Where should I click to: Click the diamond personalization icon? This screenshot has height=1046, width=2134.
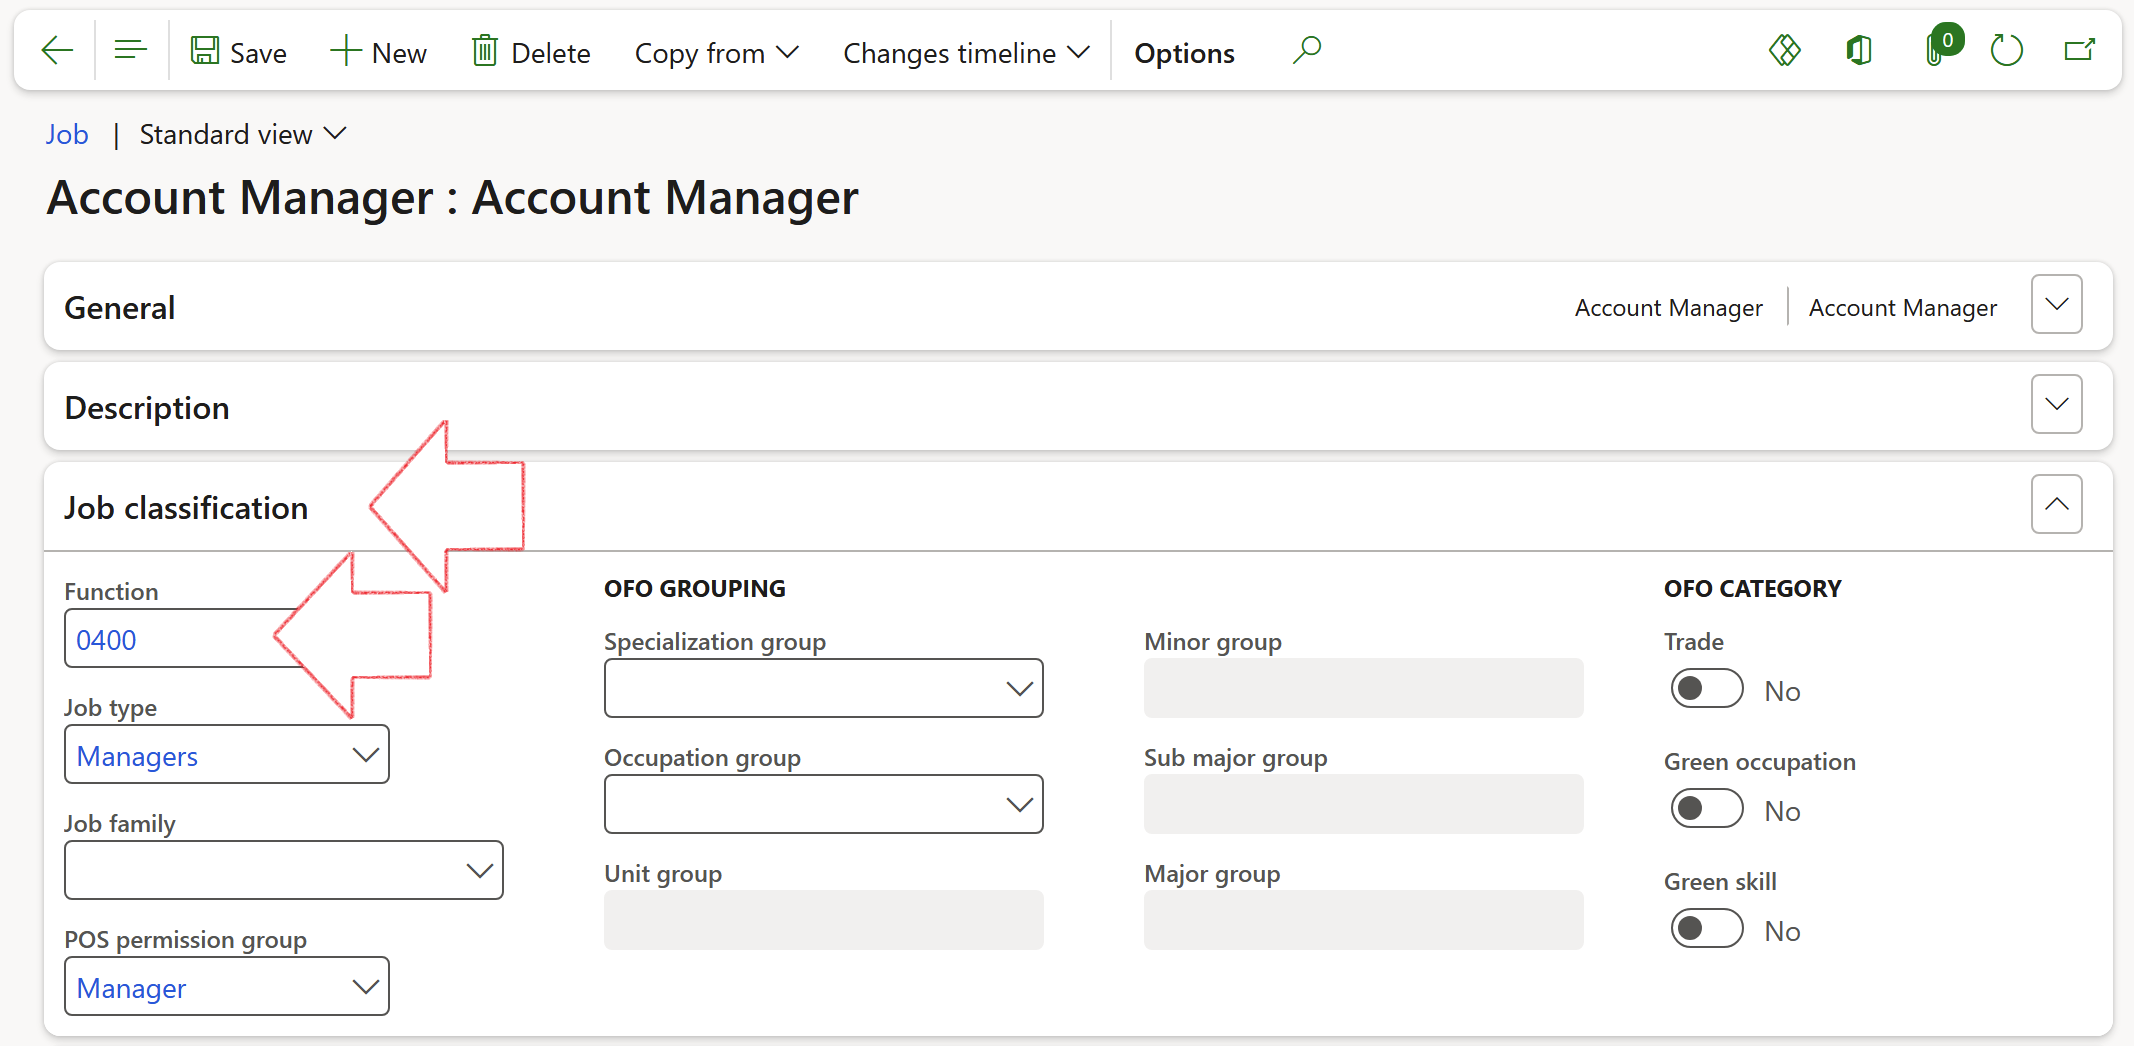1784,50
